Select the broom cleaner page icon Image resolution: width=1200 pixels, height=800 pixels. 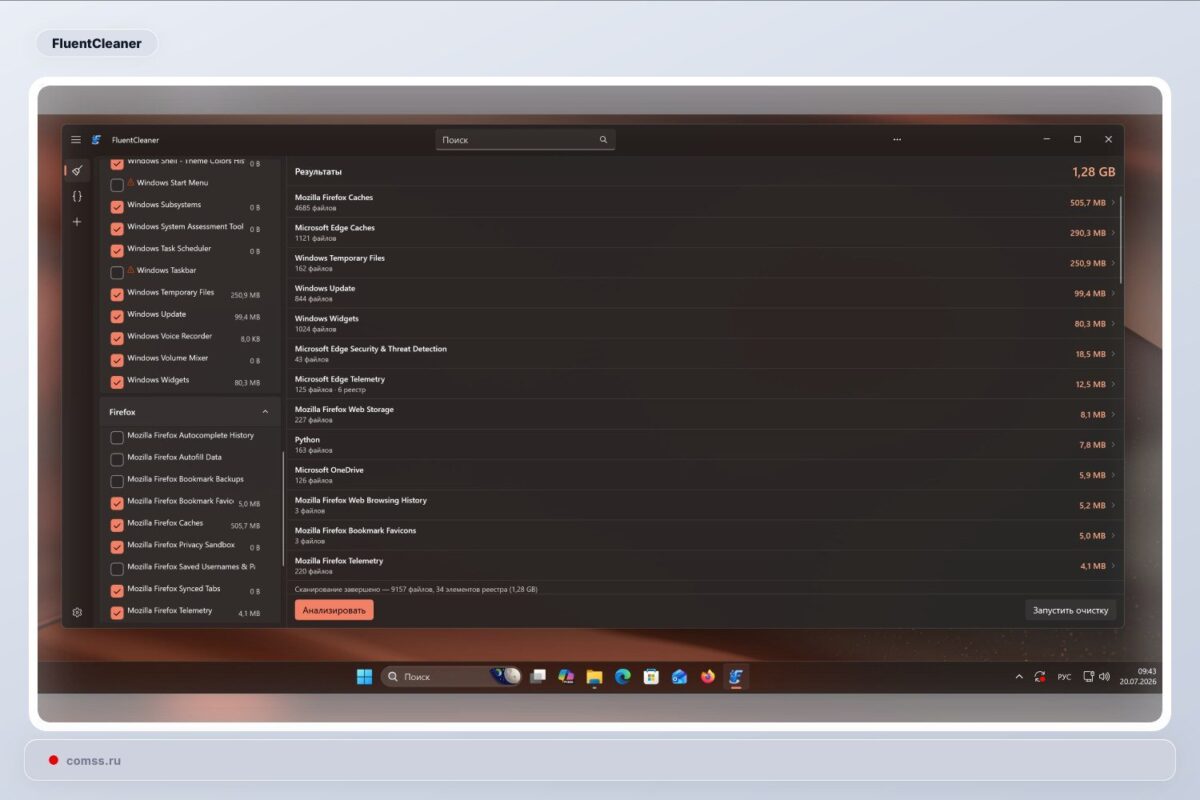coord(77,171)
